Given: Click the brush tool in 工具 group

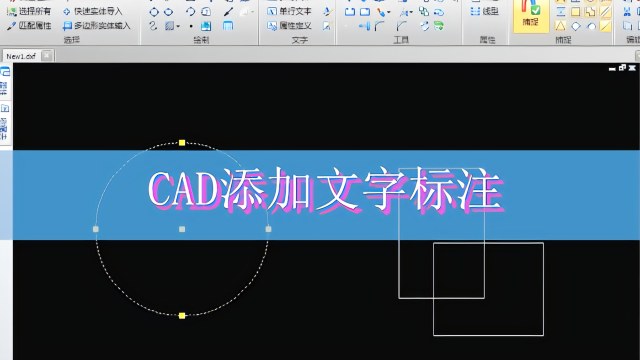Looking at the screenshot, I should pos(381,12).
